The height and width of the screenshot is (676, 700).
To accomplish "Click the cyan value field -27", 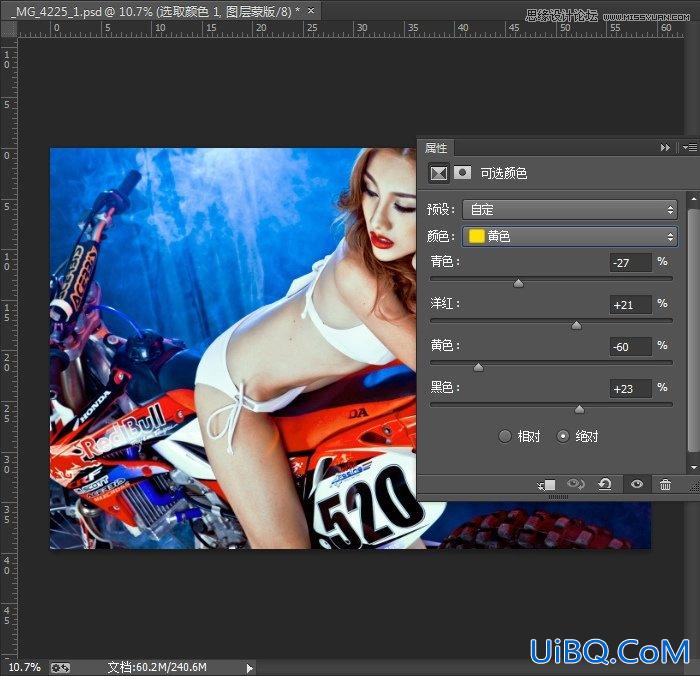I will click(x=630, y=263).
